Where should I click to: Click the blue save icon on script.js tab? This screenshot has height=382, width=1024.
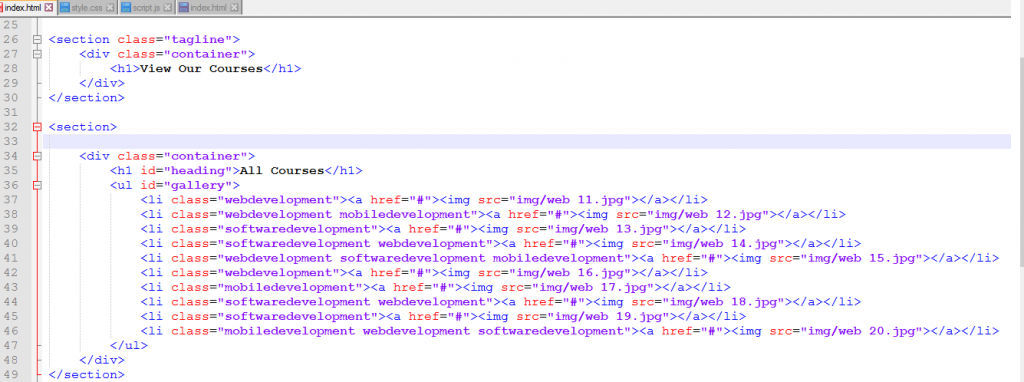(x=125, y=7)
